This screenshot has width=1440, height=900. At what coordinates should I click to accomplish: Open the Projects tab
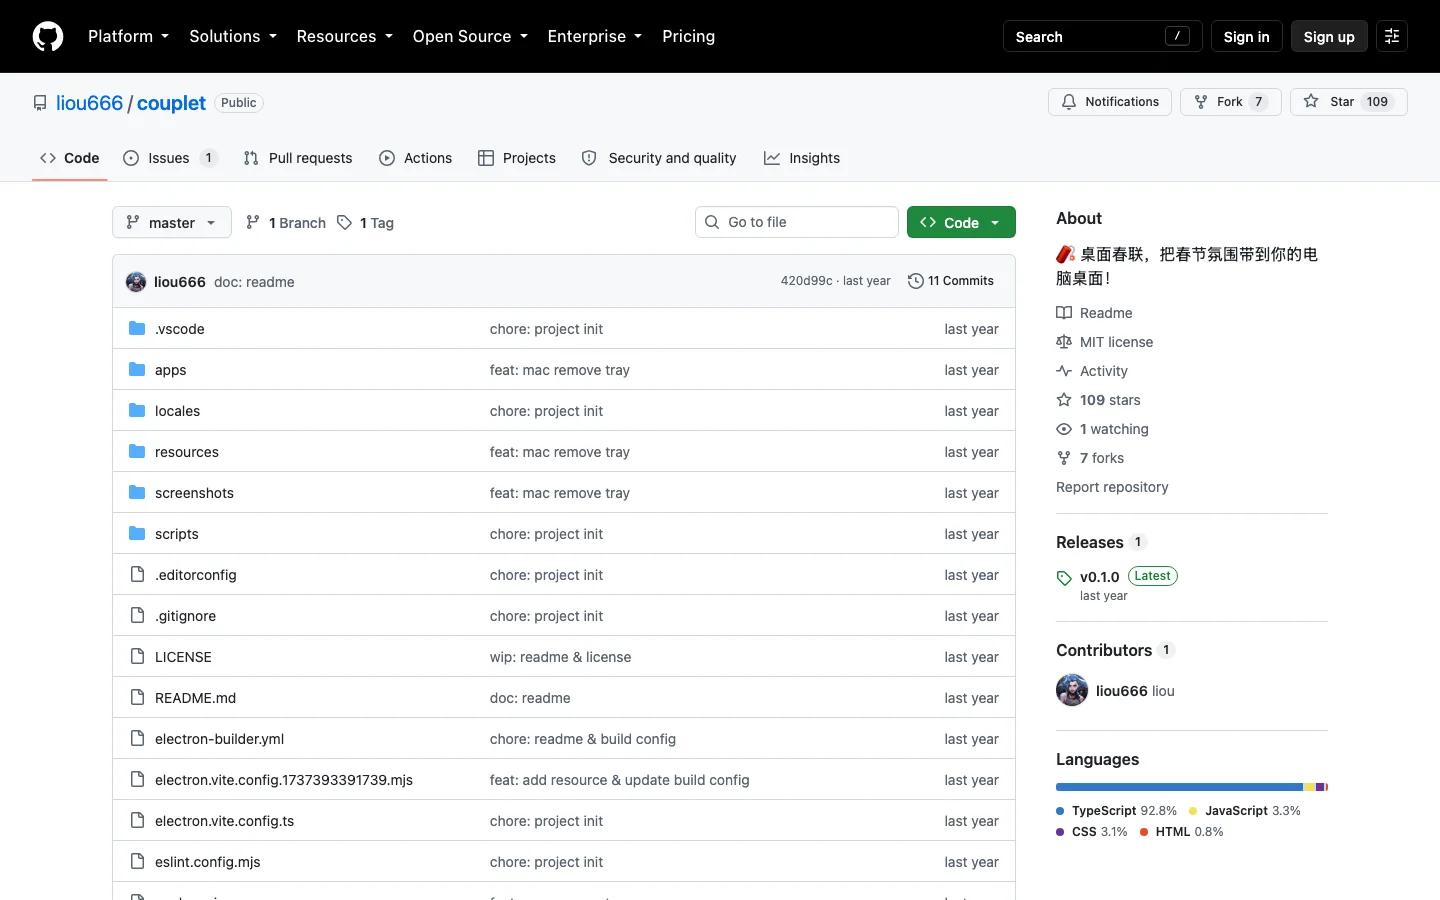tap(517, 158)
